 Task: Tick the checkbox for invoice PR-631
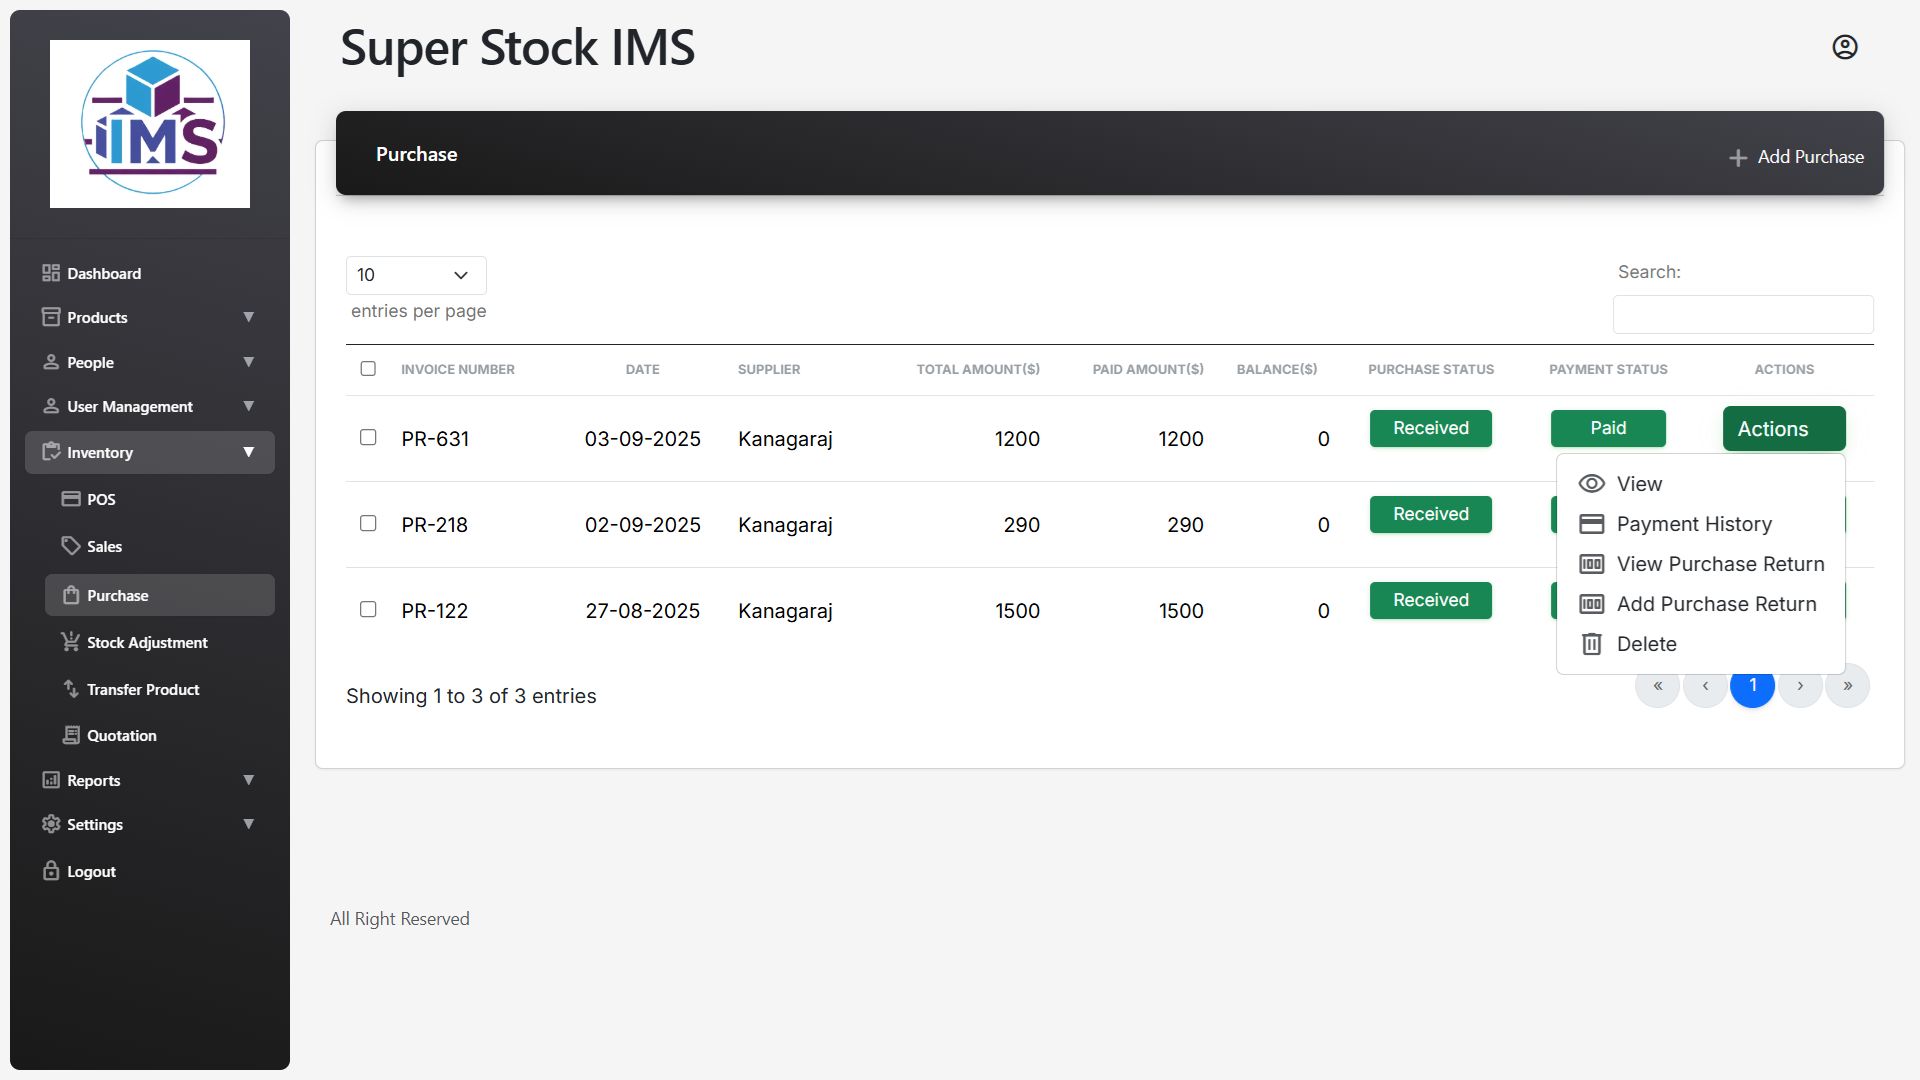[368, 438]
